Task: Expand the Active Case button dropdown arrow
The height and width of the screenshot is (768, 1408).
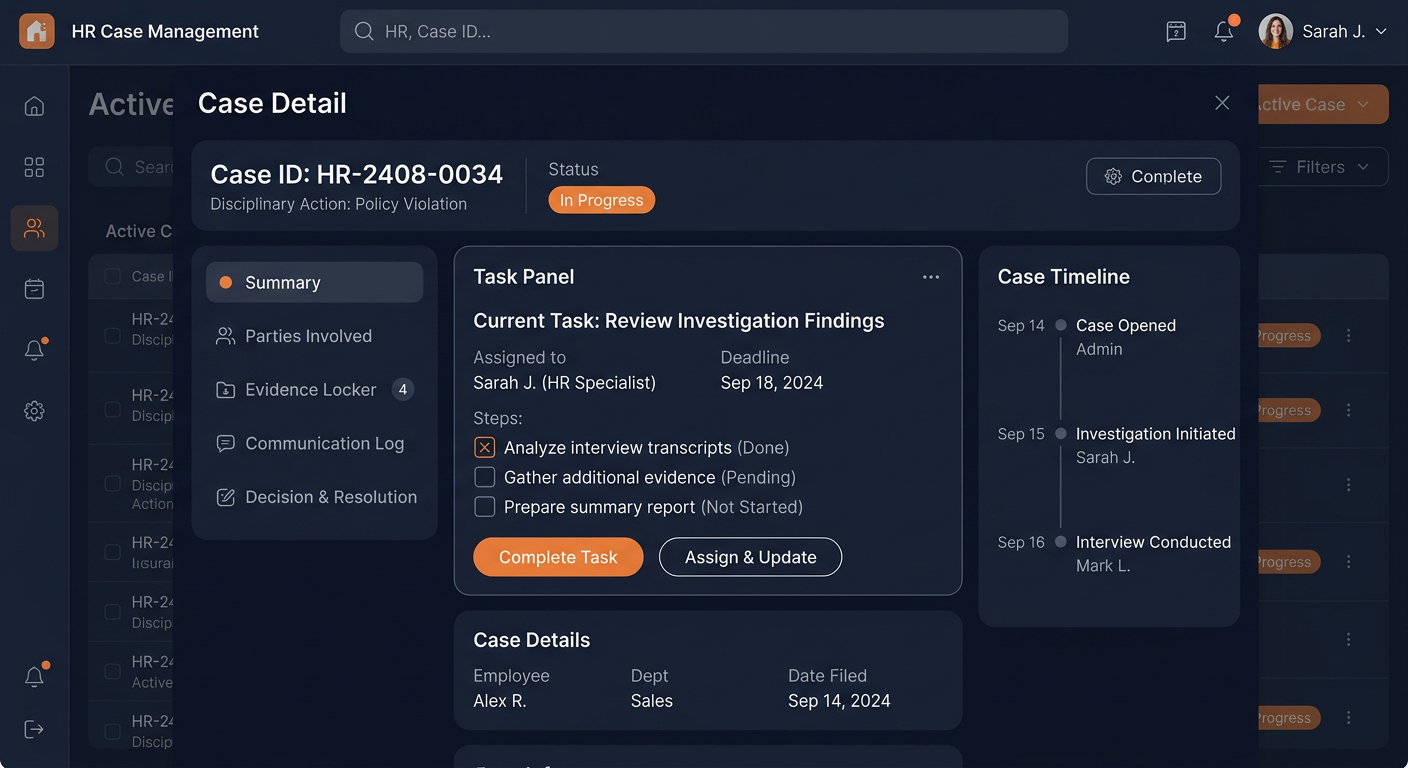Action: [x=1363, y=104]
